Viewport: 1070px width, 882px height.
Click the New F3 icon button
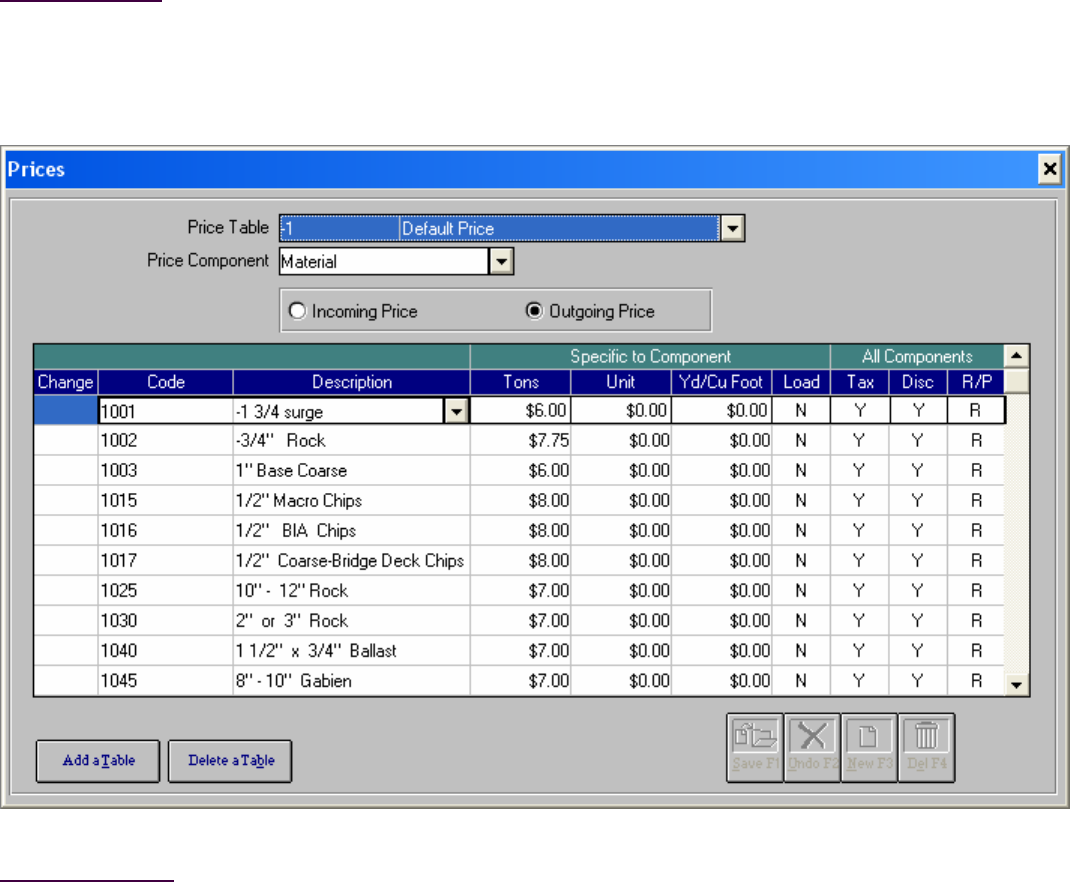pyautogui.click(x=869, y=746)
